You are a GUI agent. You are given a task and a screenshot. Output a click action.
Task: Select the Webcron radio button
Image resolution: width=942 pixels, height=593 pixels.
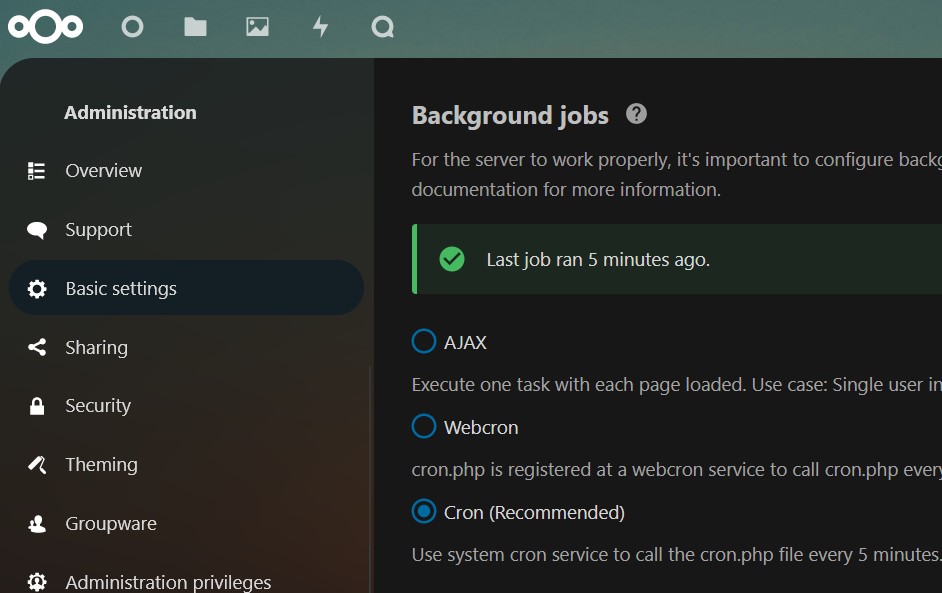tap(424, 427)
